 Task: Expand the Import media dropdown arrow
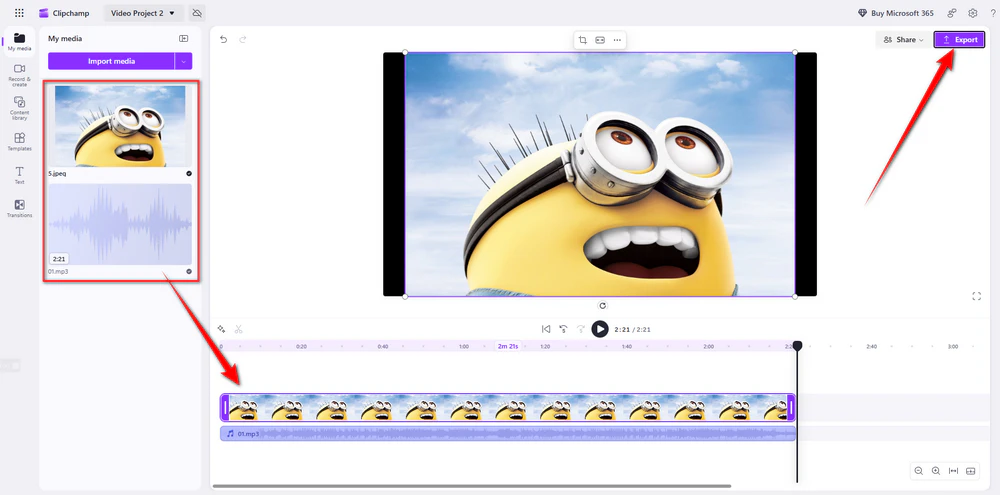(x=184, y=61)
